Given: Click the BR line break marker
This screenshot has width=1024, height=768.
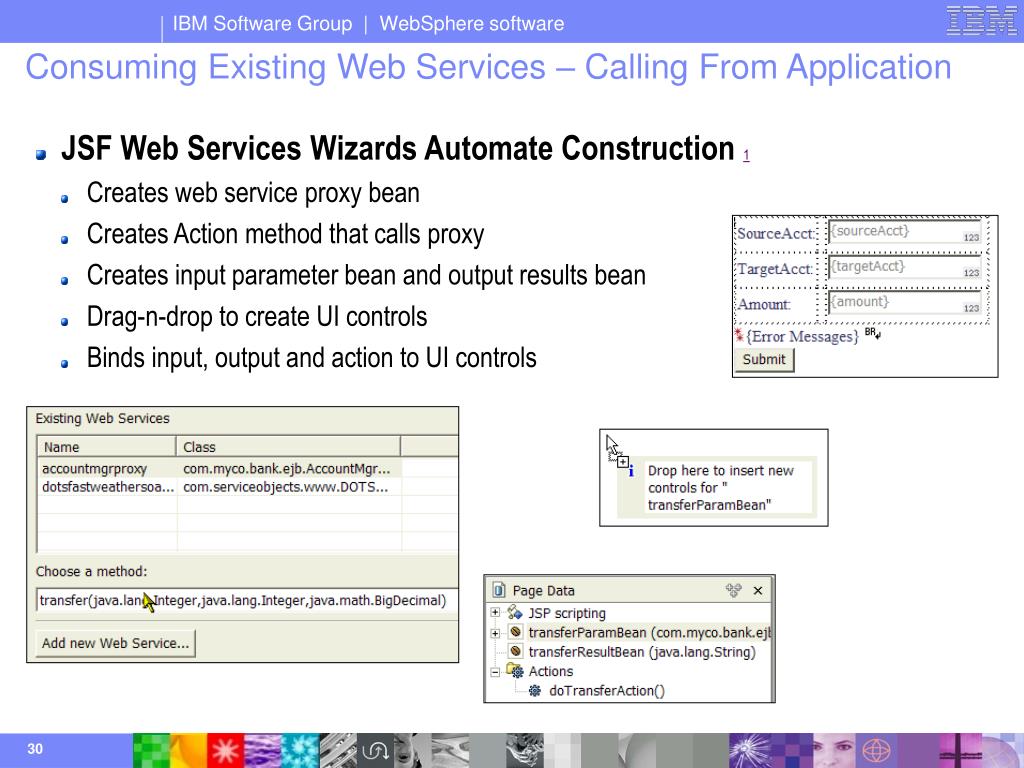Looking at the screenshot, I should tap(872, 333).
